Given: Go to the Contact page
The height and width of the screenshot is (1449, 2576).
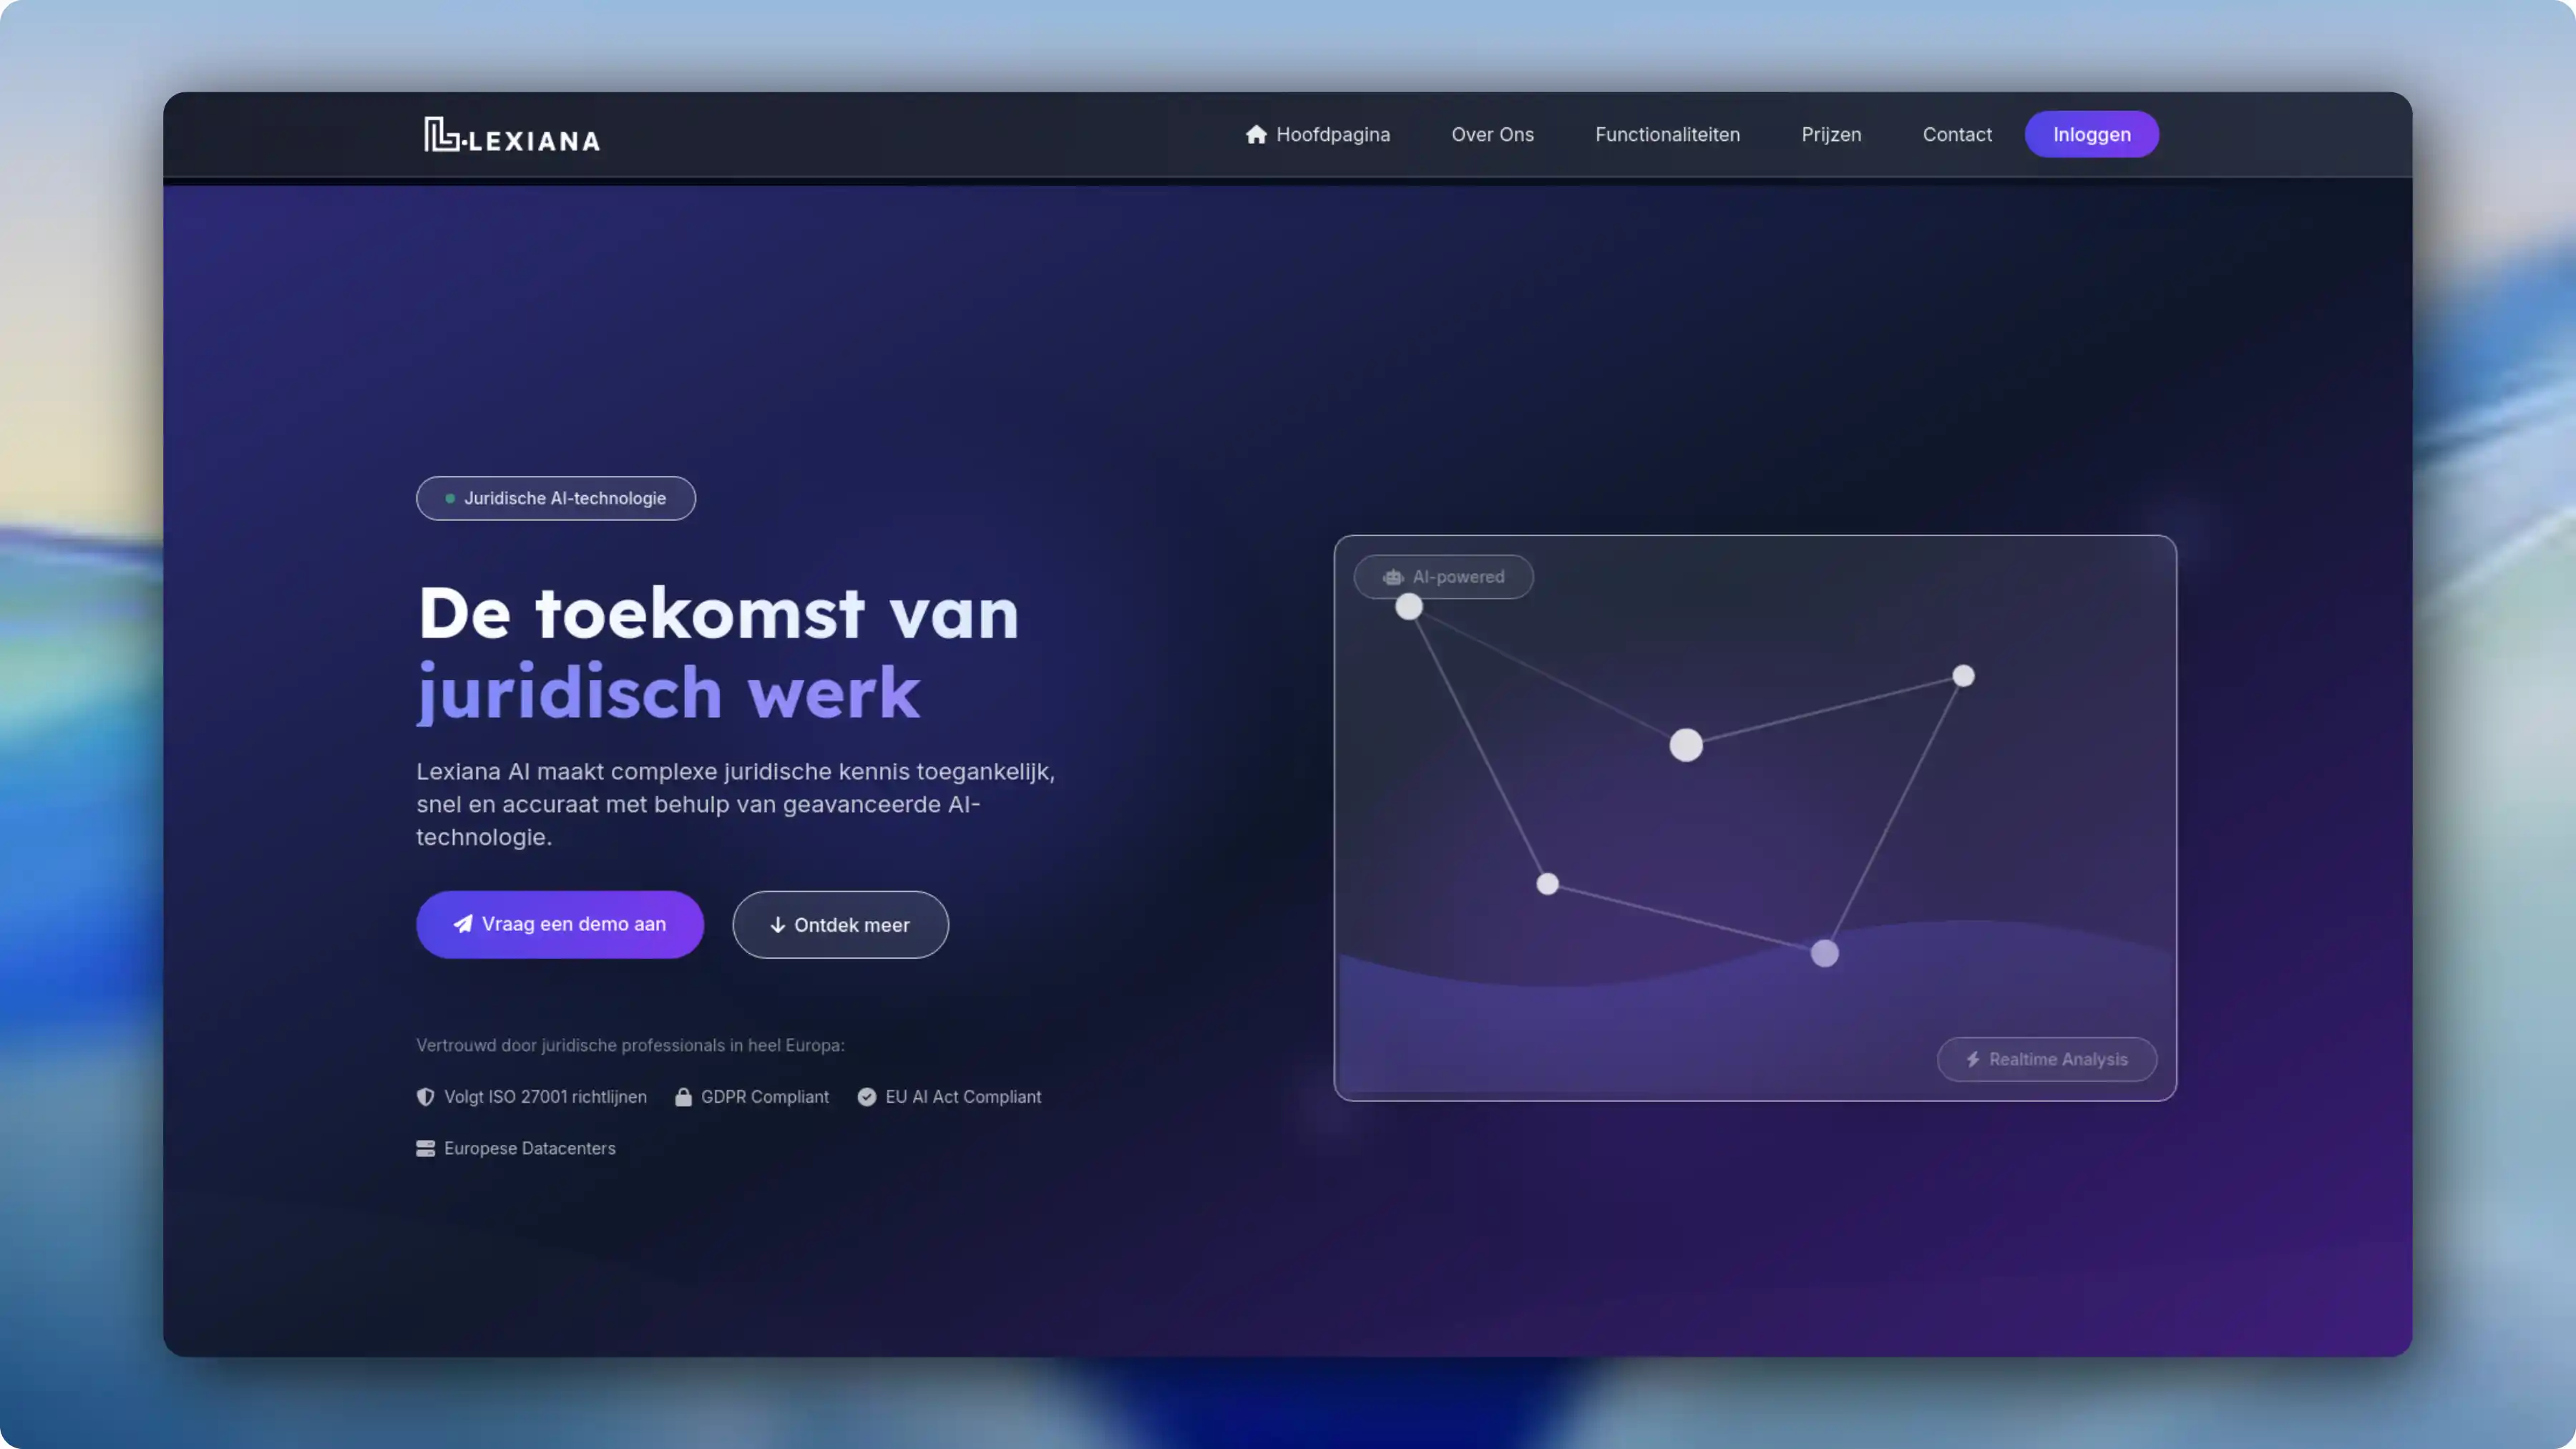Looking at the screenshot, I should (1956, 134).
